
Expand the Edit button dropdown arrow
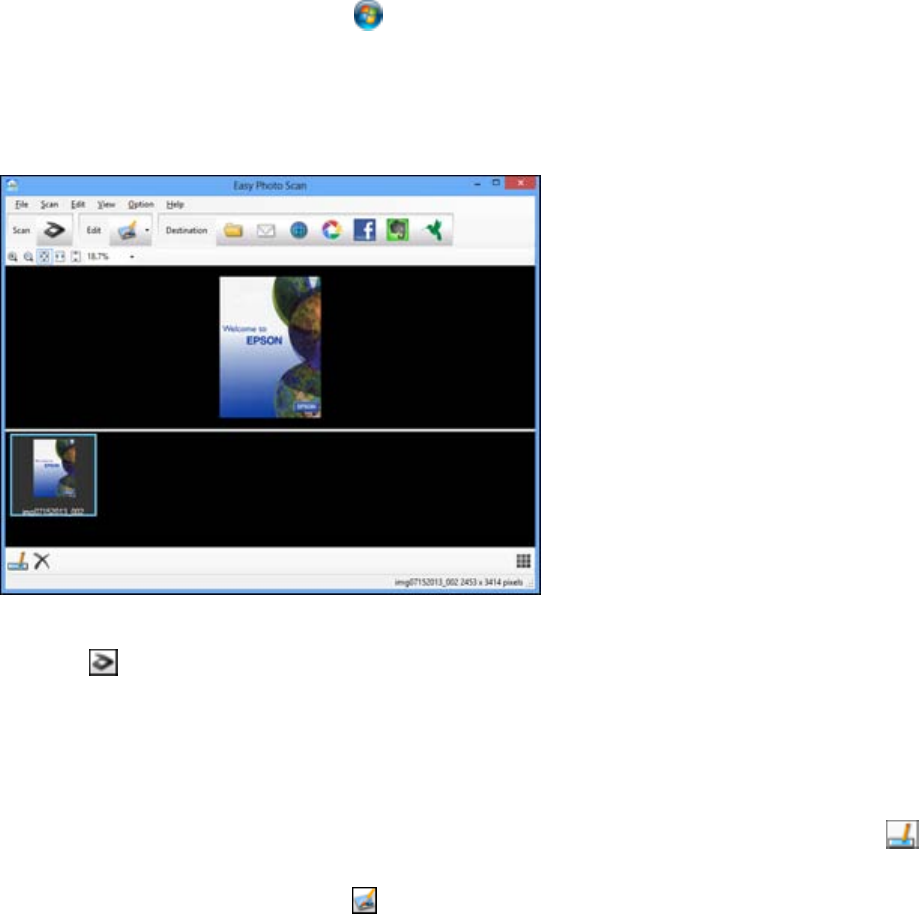coord(147,230)
